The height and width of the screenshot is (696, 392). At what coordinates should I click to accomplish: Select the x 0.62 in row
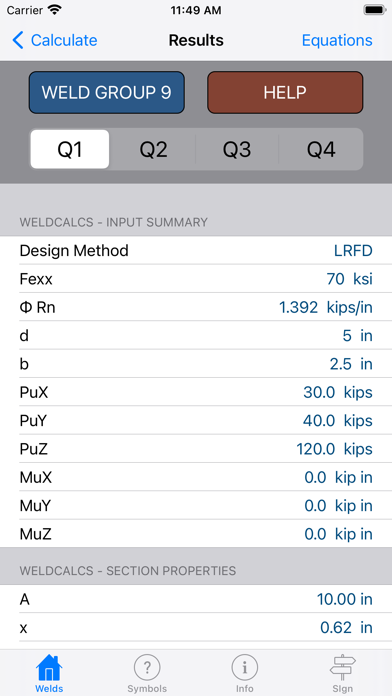coord(196,628)
